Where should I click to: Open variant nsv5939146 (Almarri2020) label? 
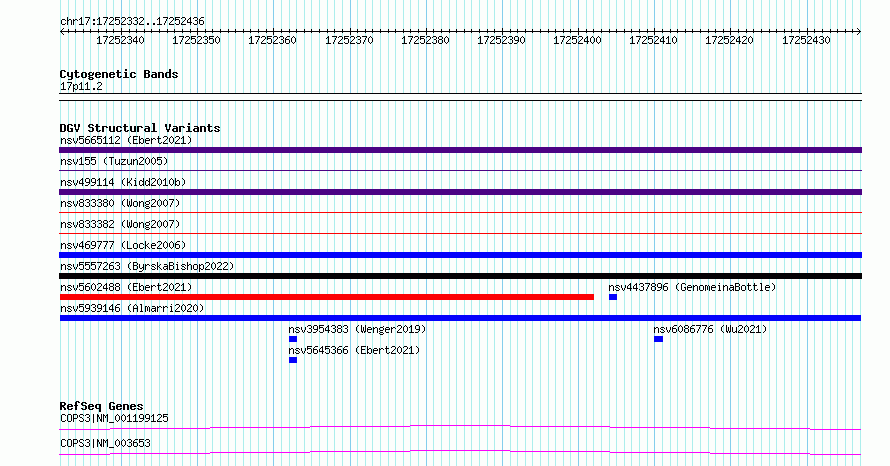click(132, 308)
